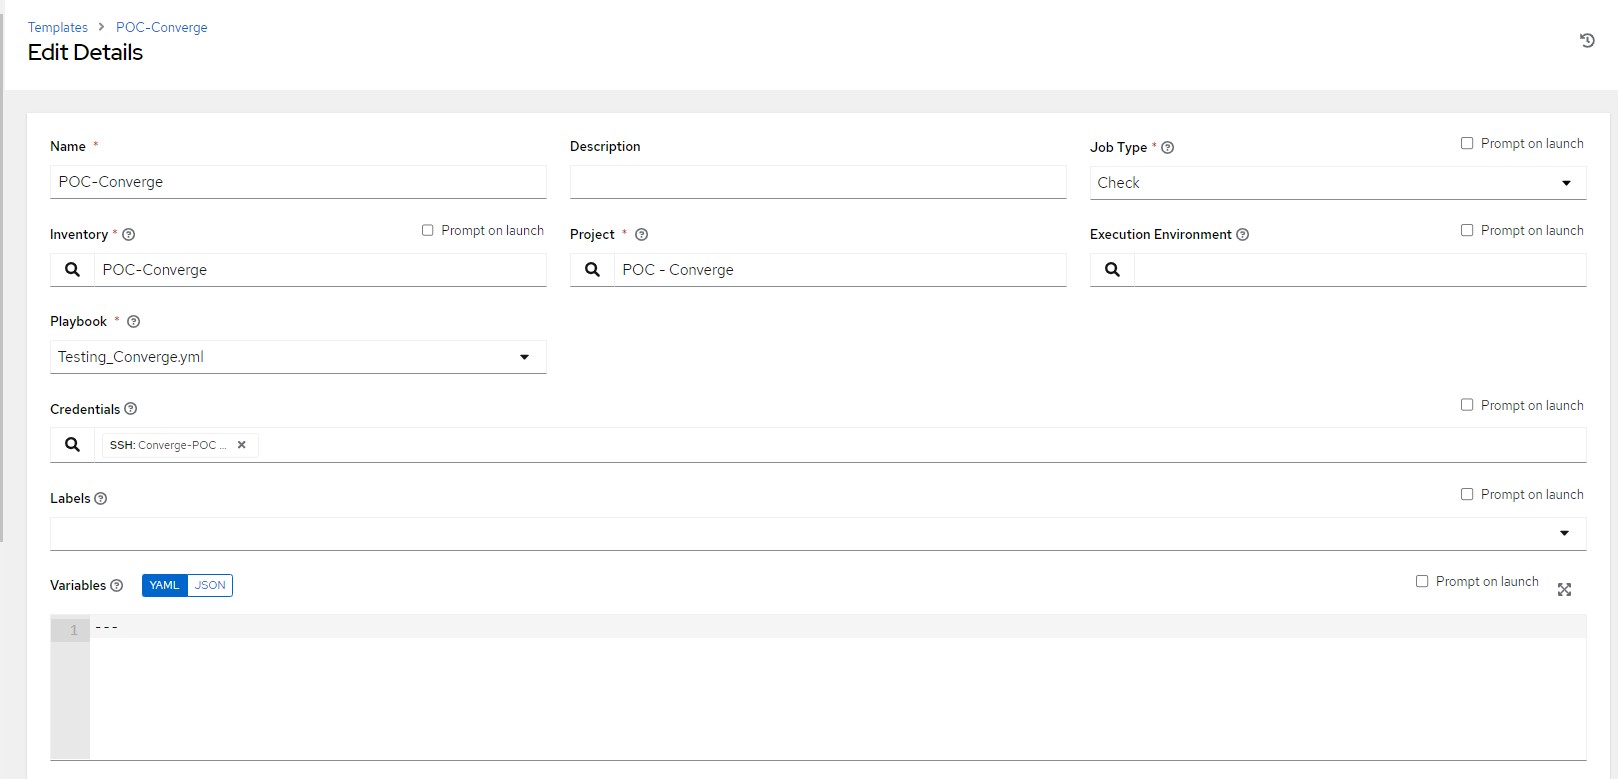Click line 1 of Variables editor

point(838,629)
